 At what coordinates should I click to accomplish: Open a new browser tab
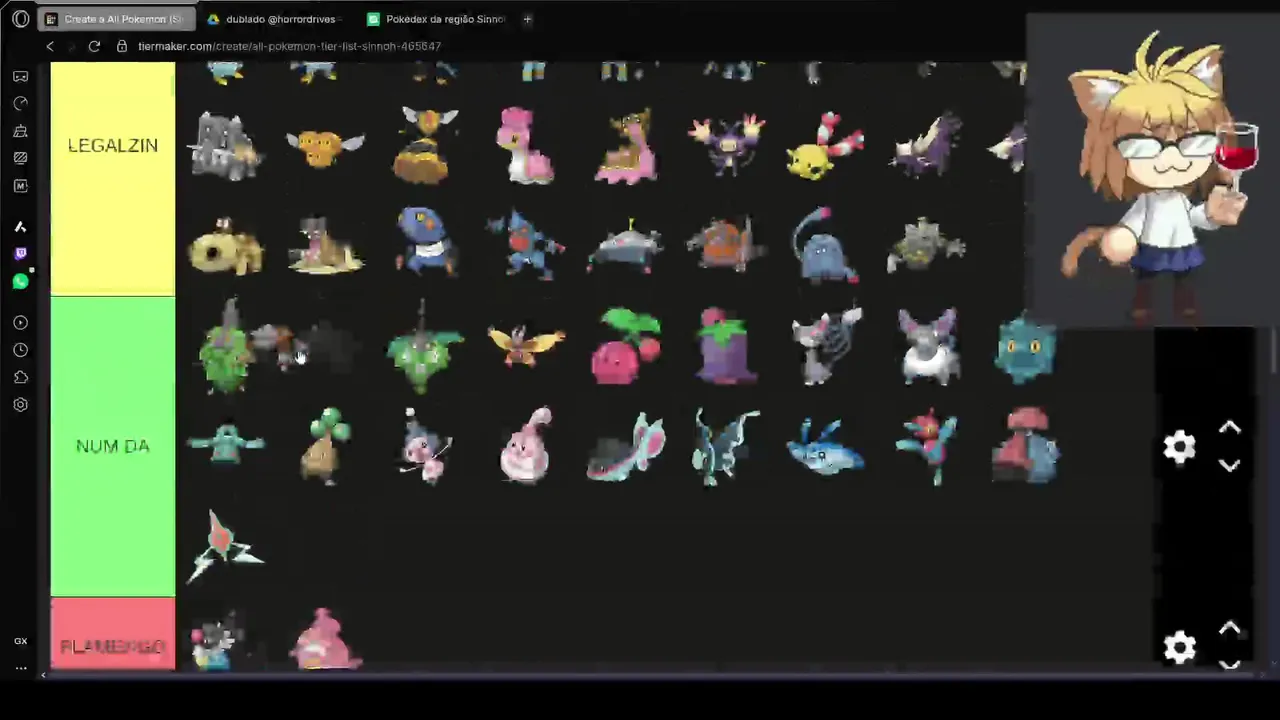pos(527,19)
